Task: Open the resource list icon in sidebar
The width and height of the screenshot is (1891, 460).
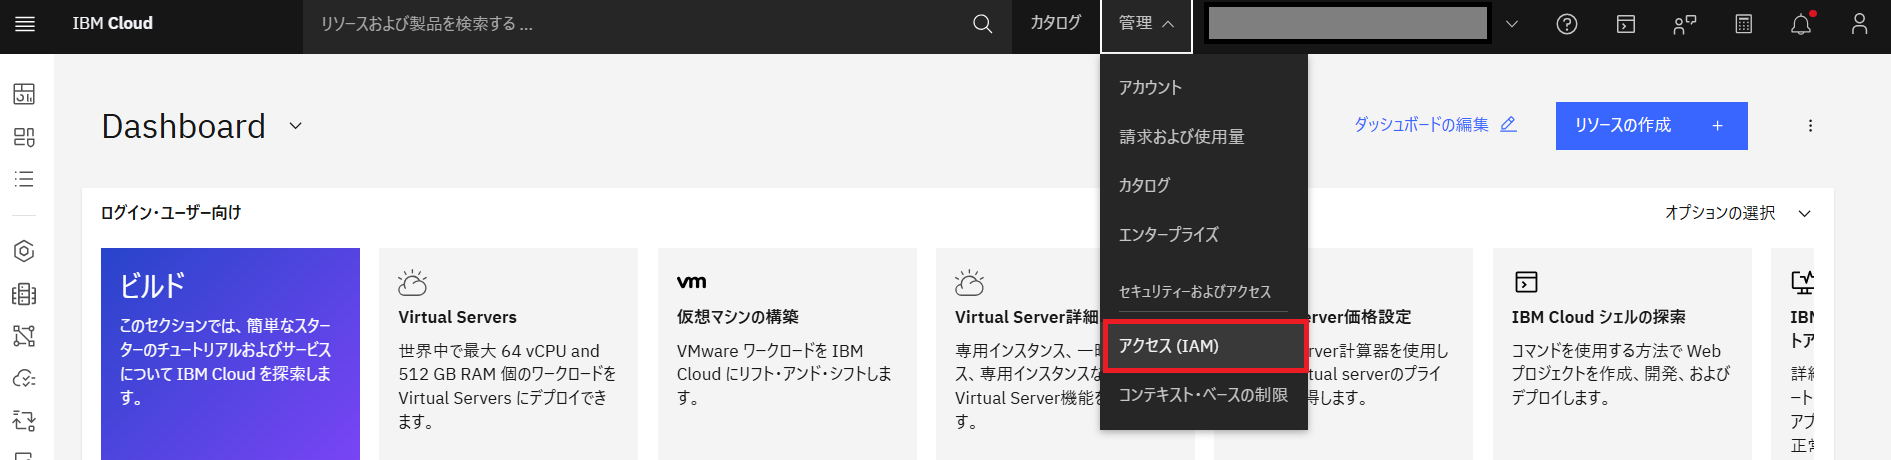Action: 24,179
